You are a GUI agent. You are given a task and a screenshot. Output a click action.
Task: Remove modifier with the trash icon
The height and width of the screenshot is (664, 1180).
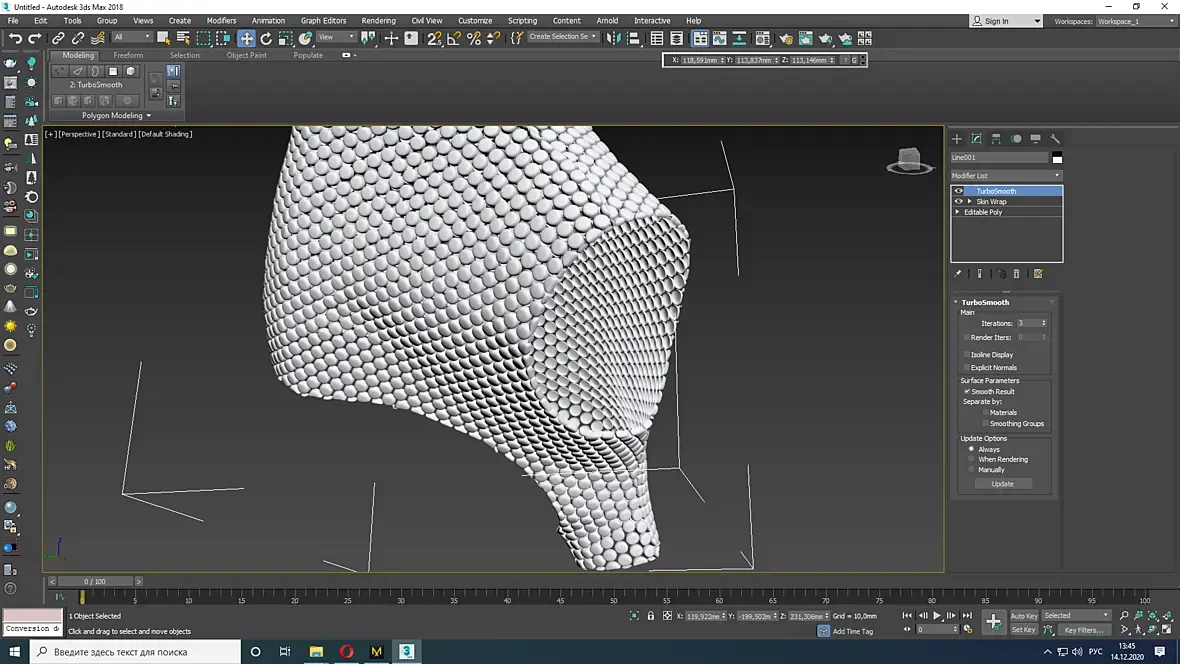click(x=1017, y=274)
